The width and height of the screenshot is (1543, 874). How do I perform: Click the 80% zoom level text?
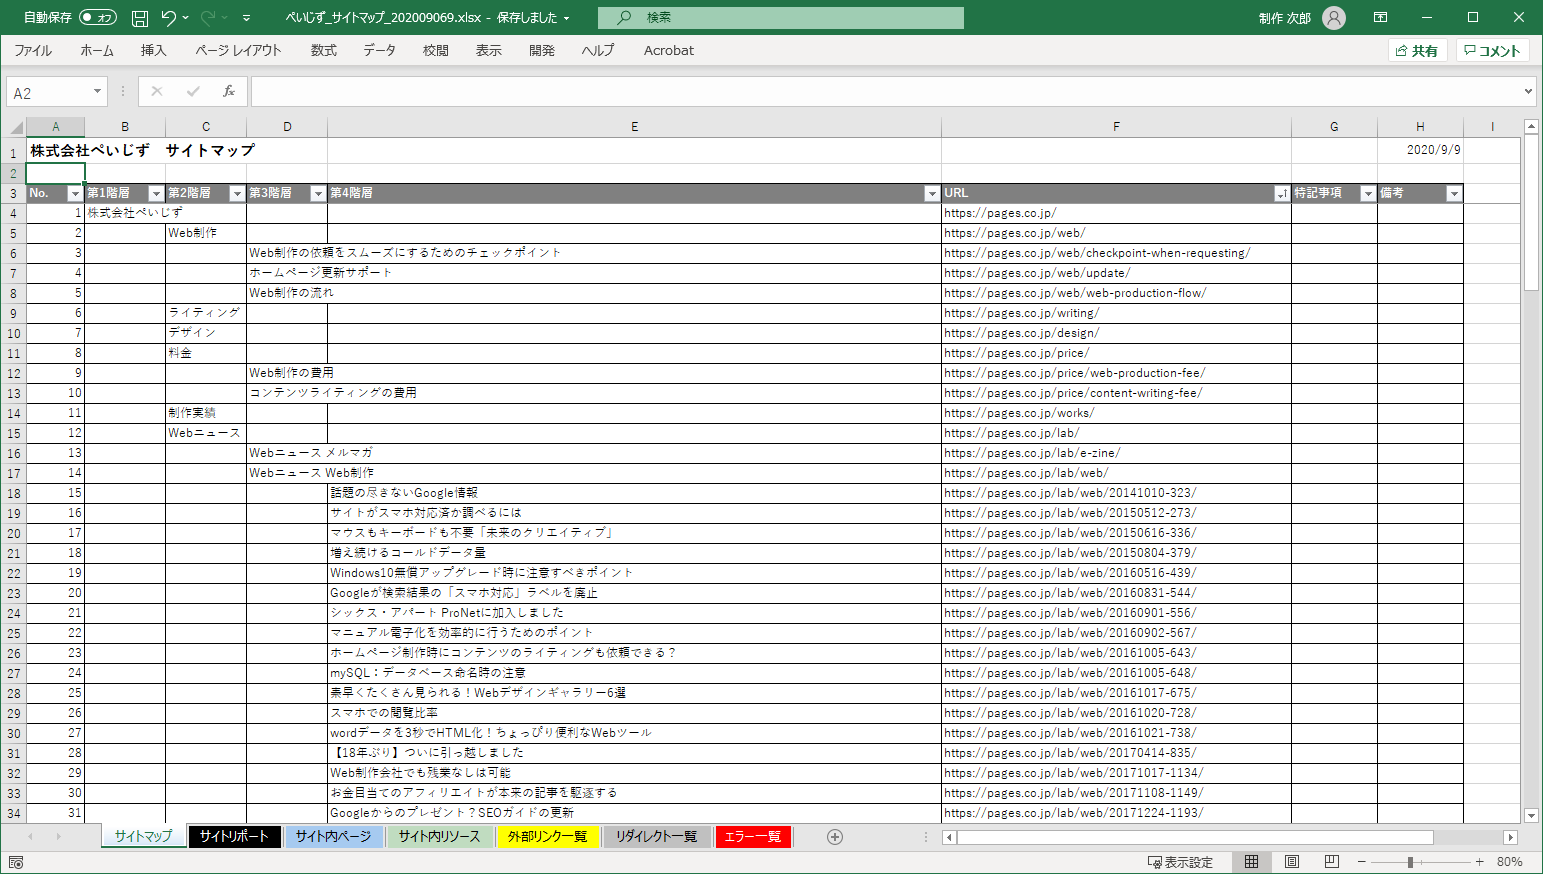[x=1509, y=862]
